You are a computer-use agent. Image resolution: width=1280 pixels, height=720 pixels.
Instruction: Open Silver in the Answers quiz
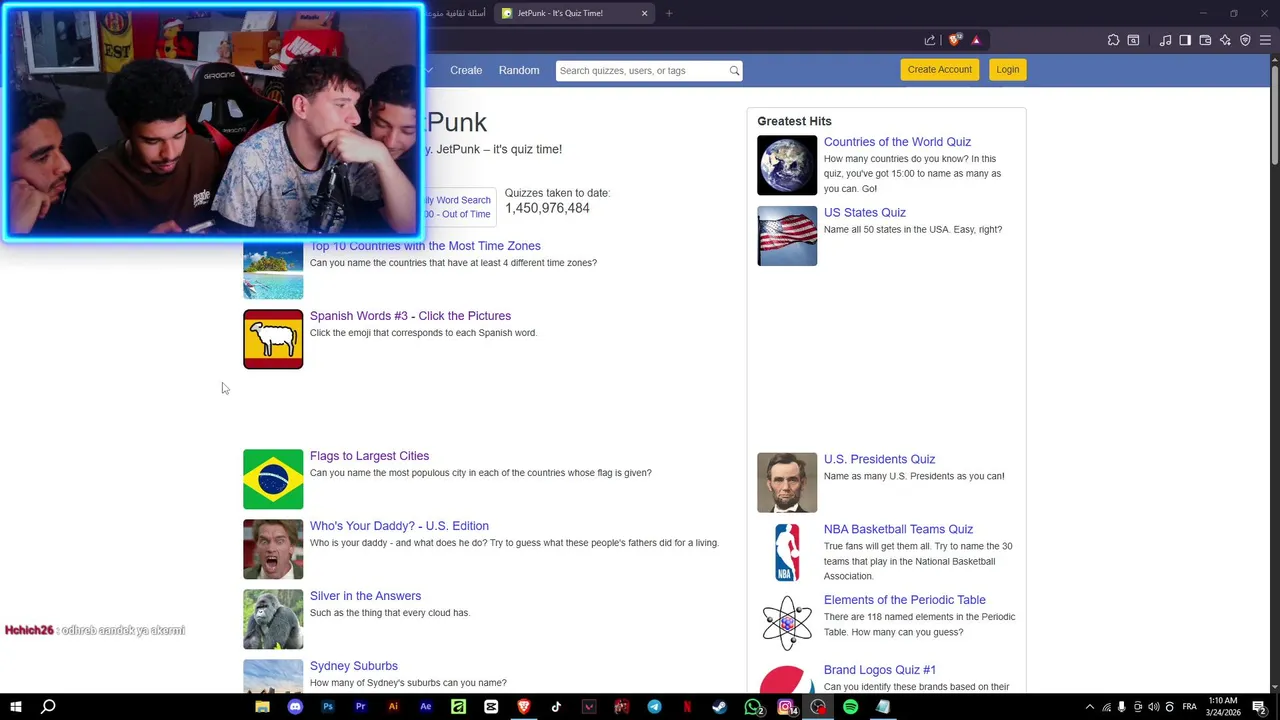tap(365, 596)
